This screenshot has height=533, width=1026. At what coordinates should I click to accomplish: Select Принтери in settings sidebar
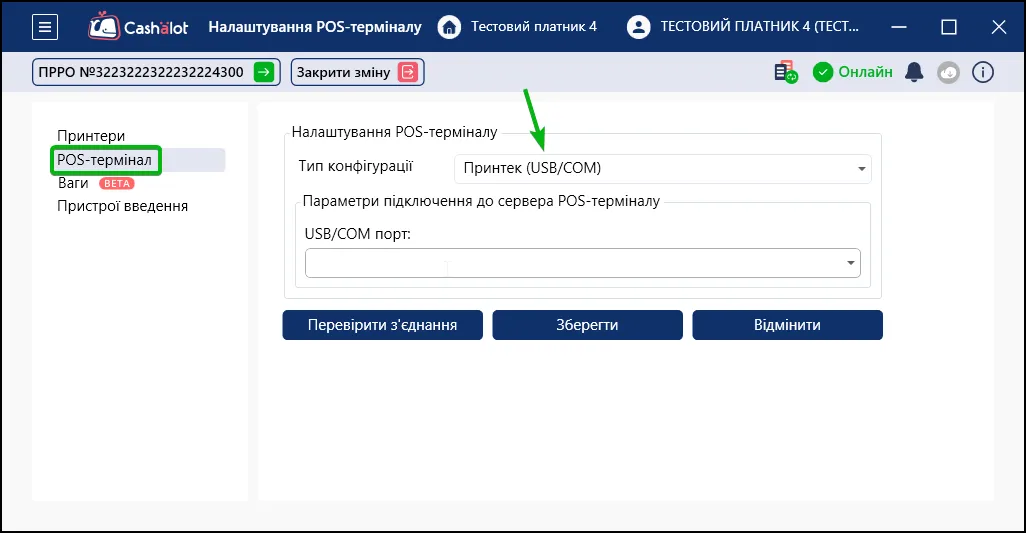coord(91,136)
